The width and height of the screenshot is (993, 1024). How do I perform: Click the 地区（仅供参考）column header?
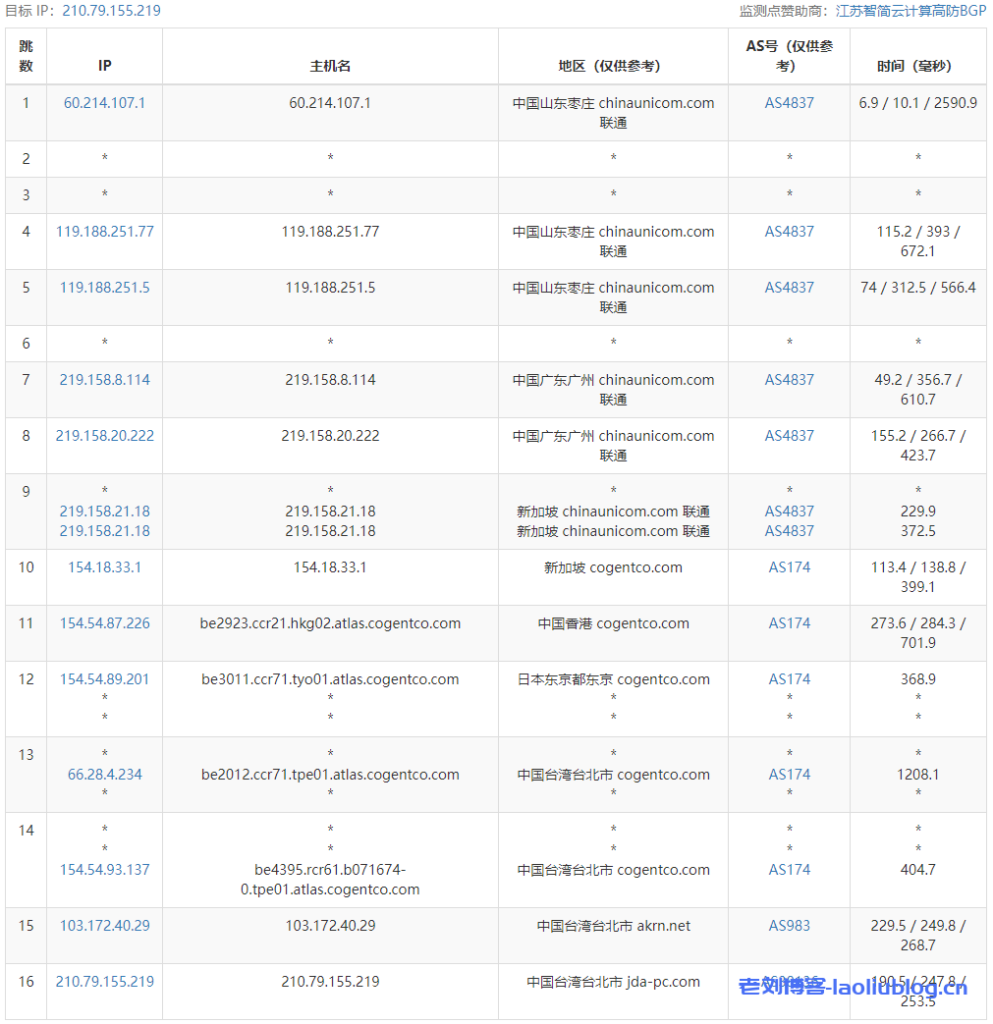tap(613, 66)
